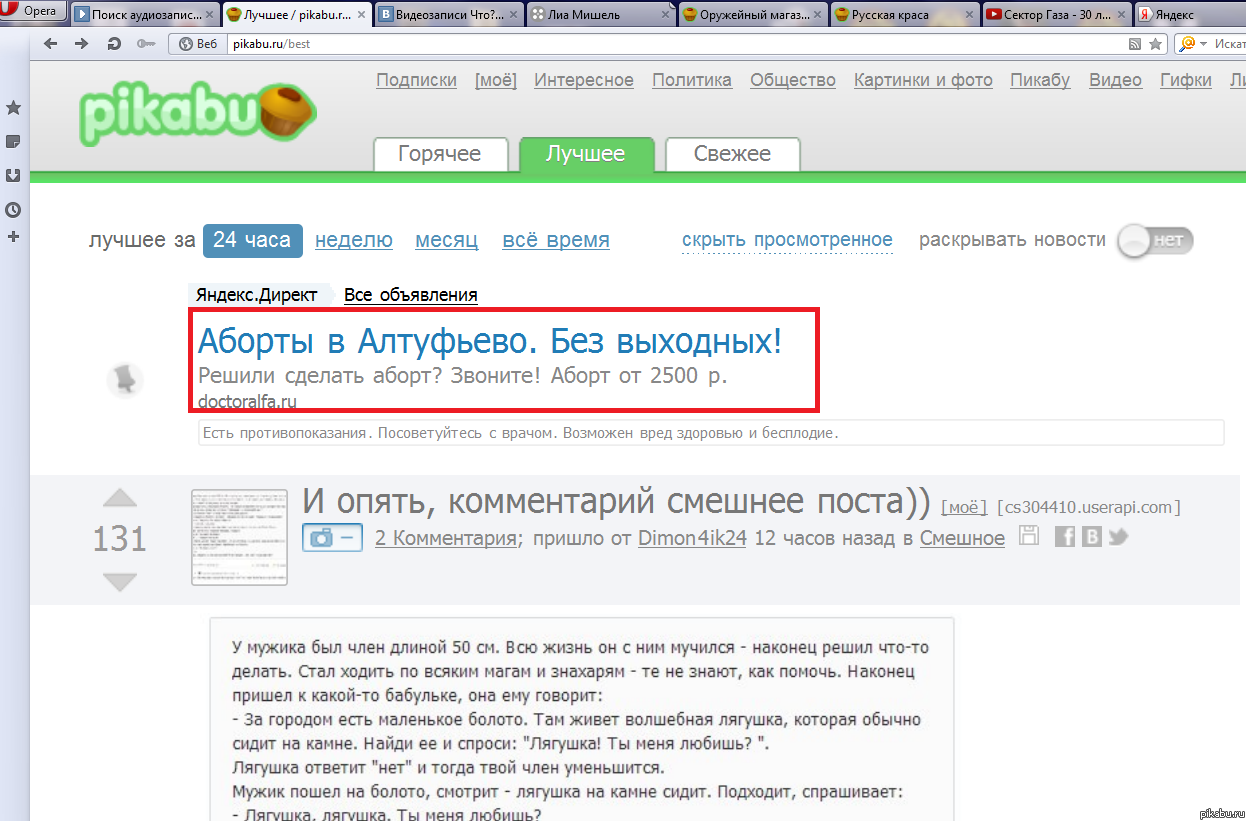The image size is (1246, 821).
Task: Switch to the 'Свежее' tab
Action: coord(733,154)
